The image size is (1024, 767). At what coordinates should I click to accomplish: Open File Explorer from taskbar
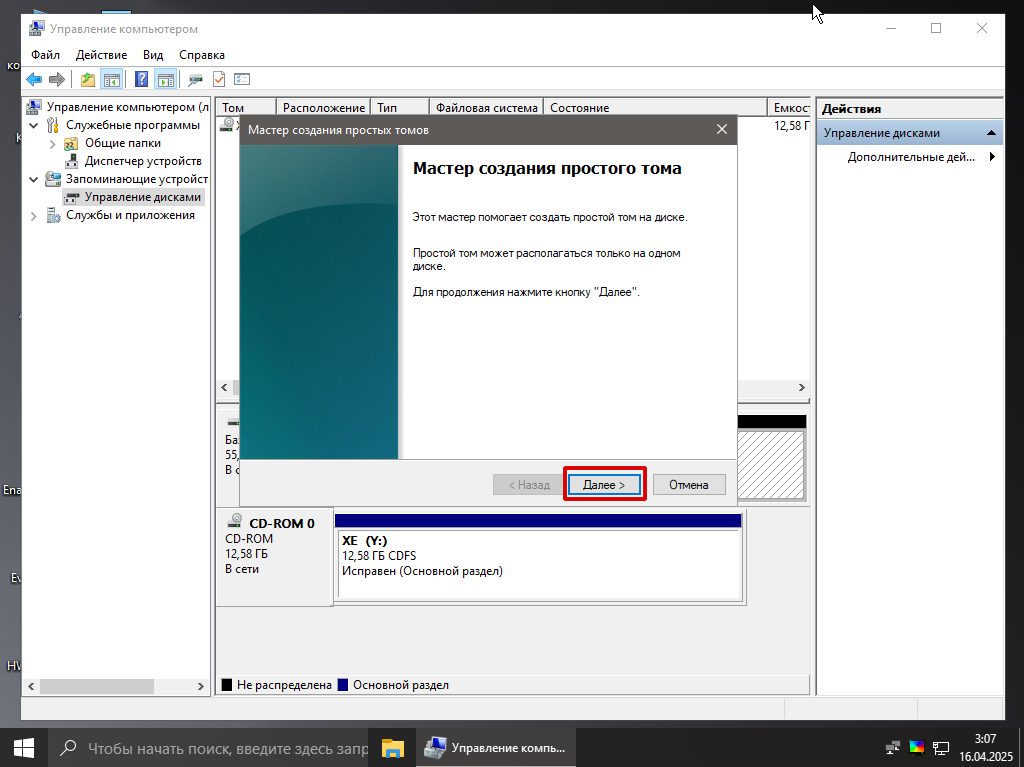tap(392, 748)
